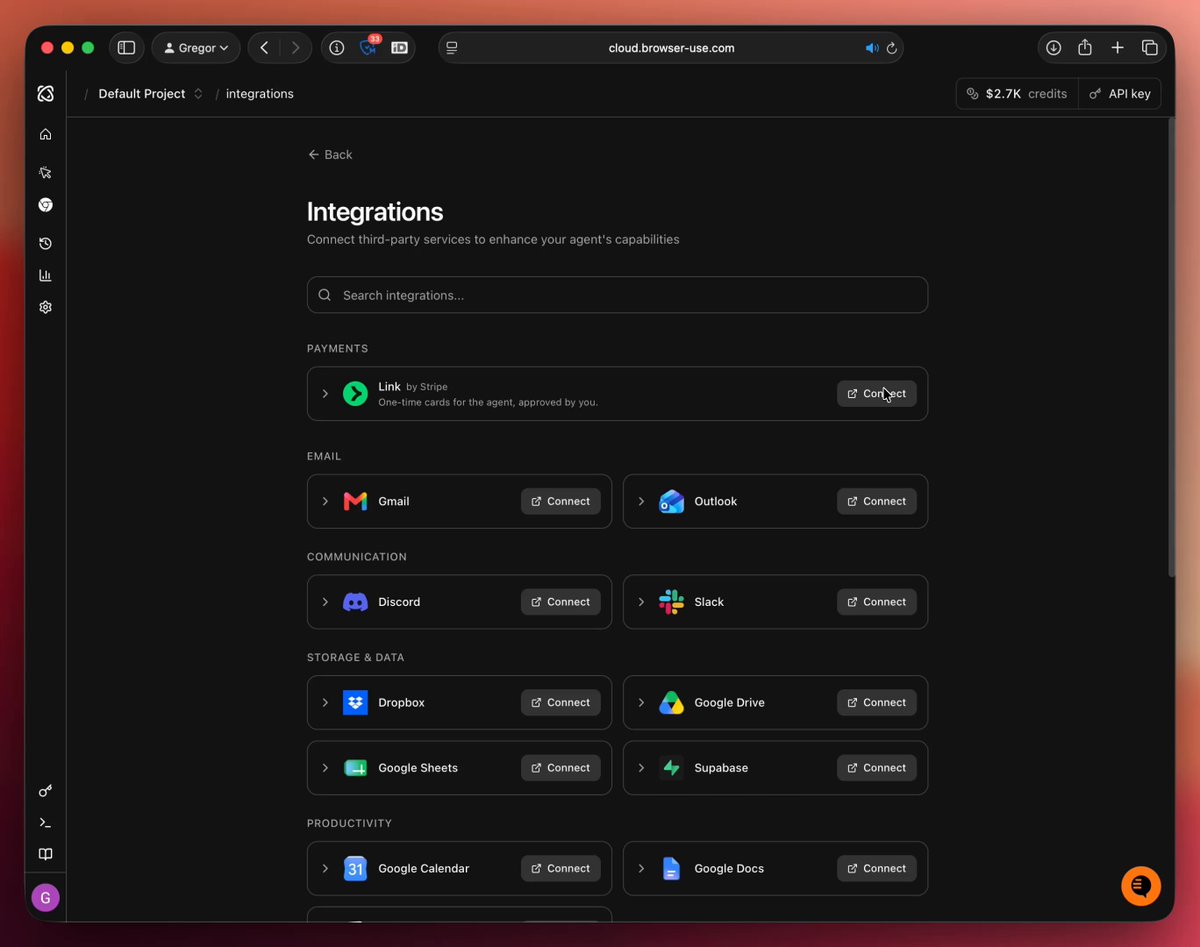
Task: Click the info circle icon in Safari toolbar
Action: 337,48
